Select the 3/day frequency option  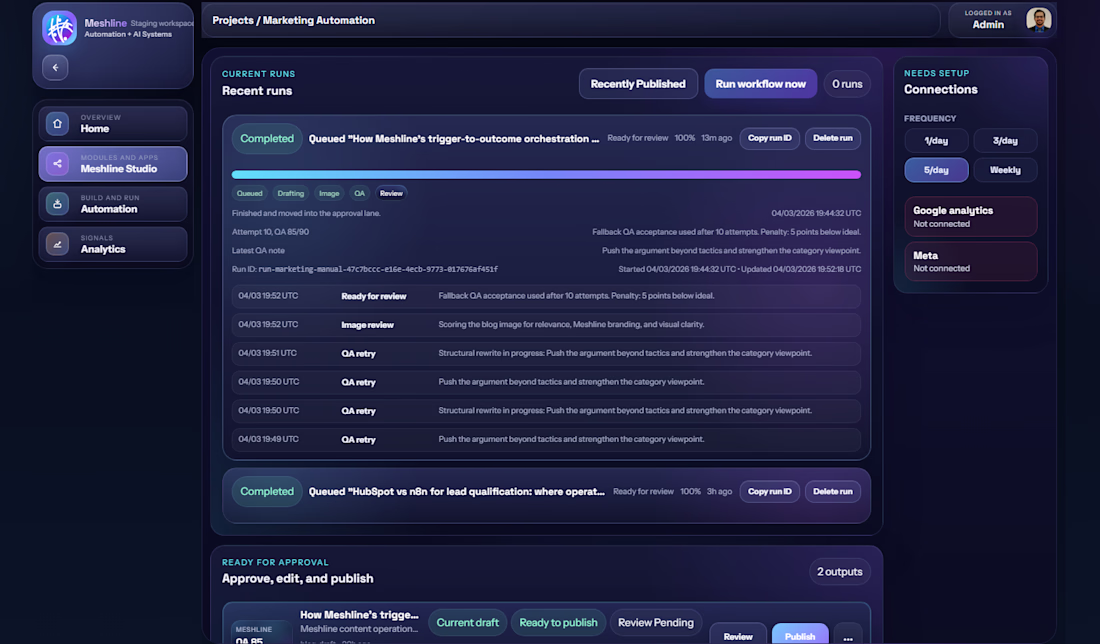pos(1005,140)
